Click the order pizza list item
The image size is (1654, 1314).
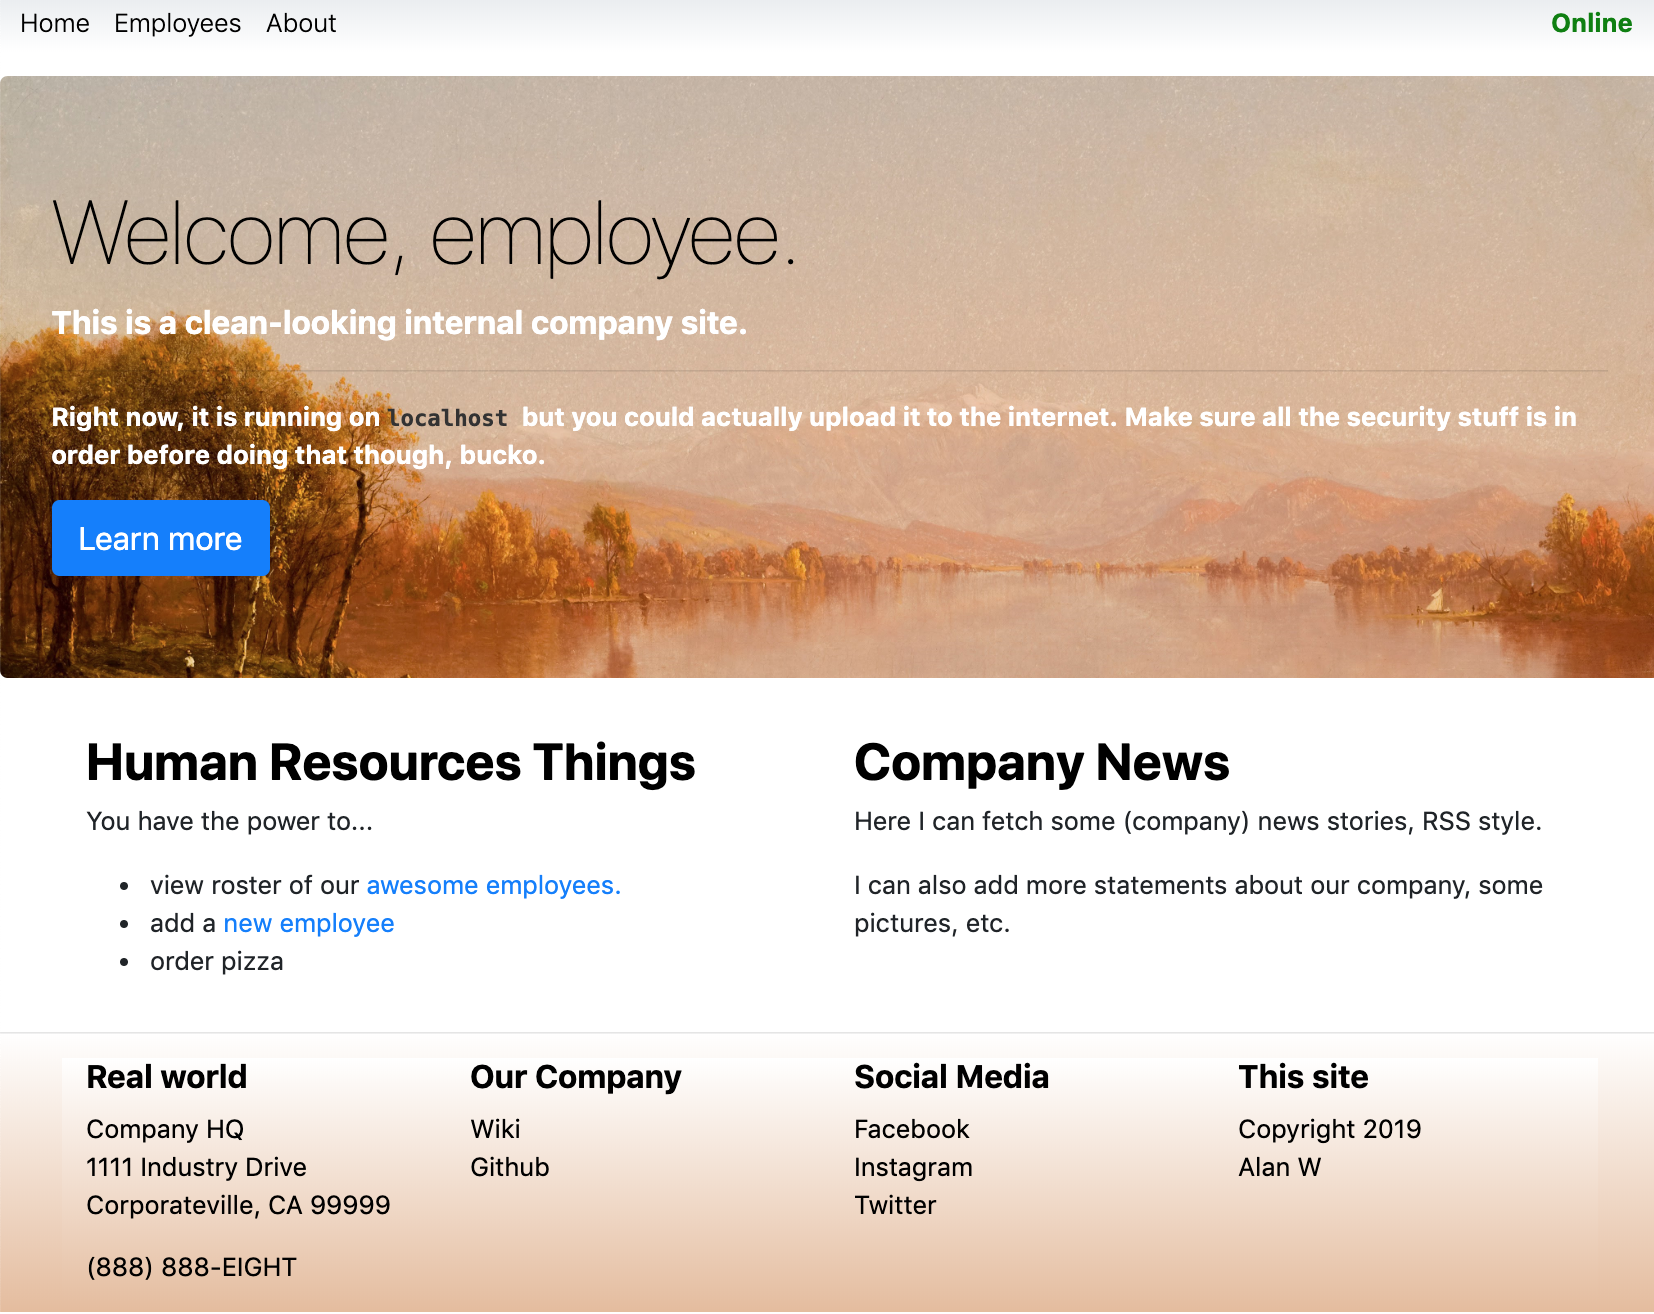click(x=217, y=961)
